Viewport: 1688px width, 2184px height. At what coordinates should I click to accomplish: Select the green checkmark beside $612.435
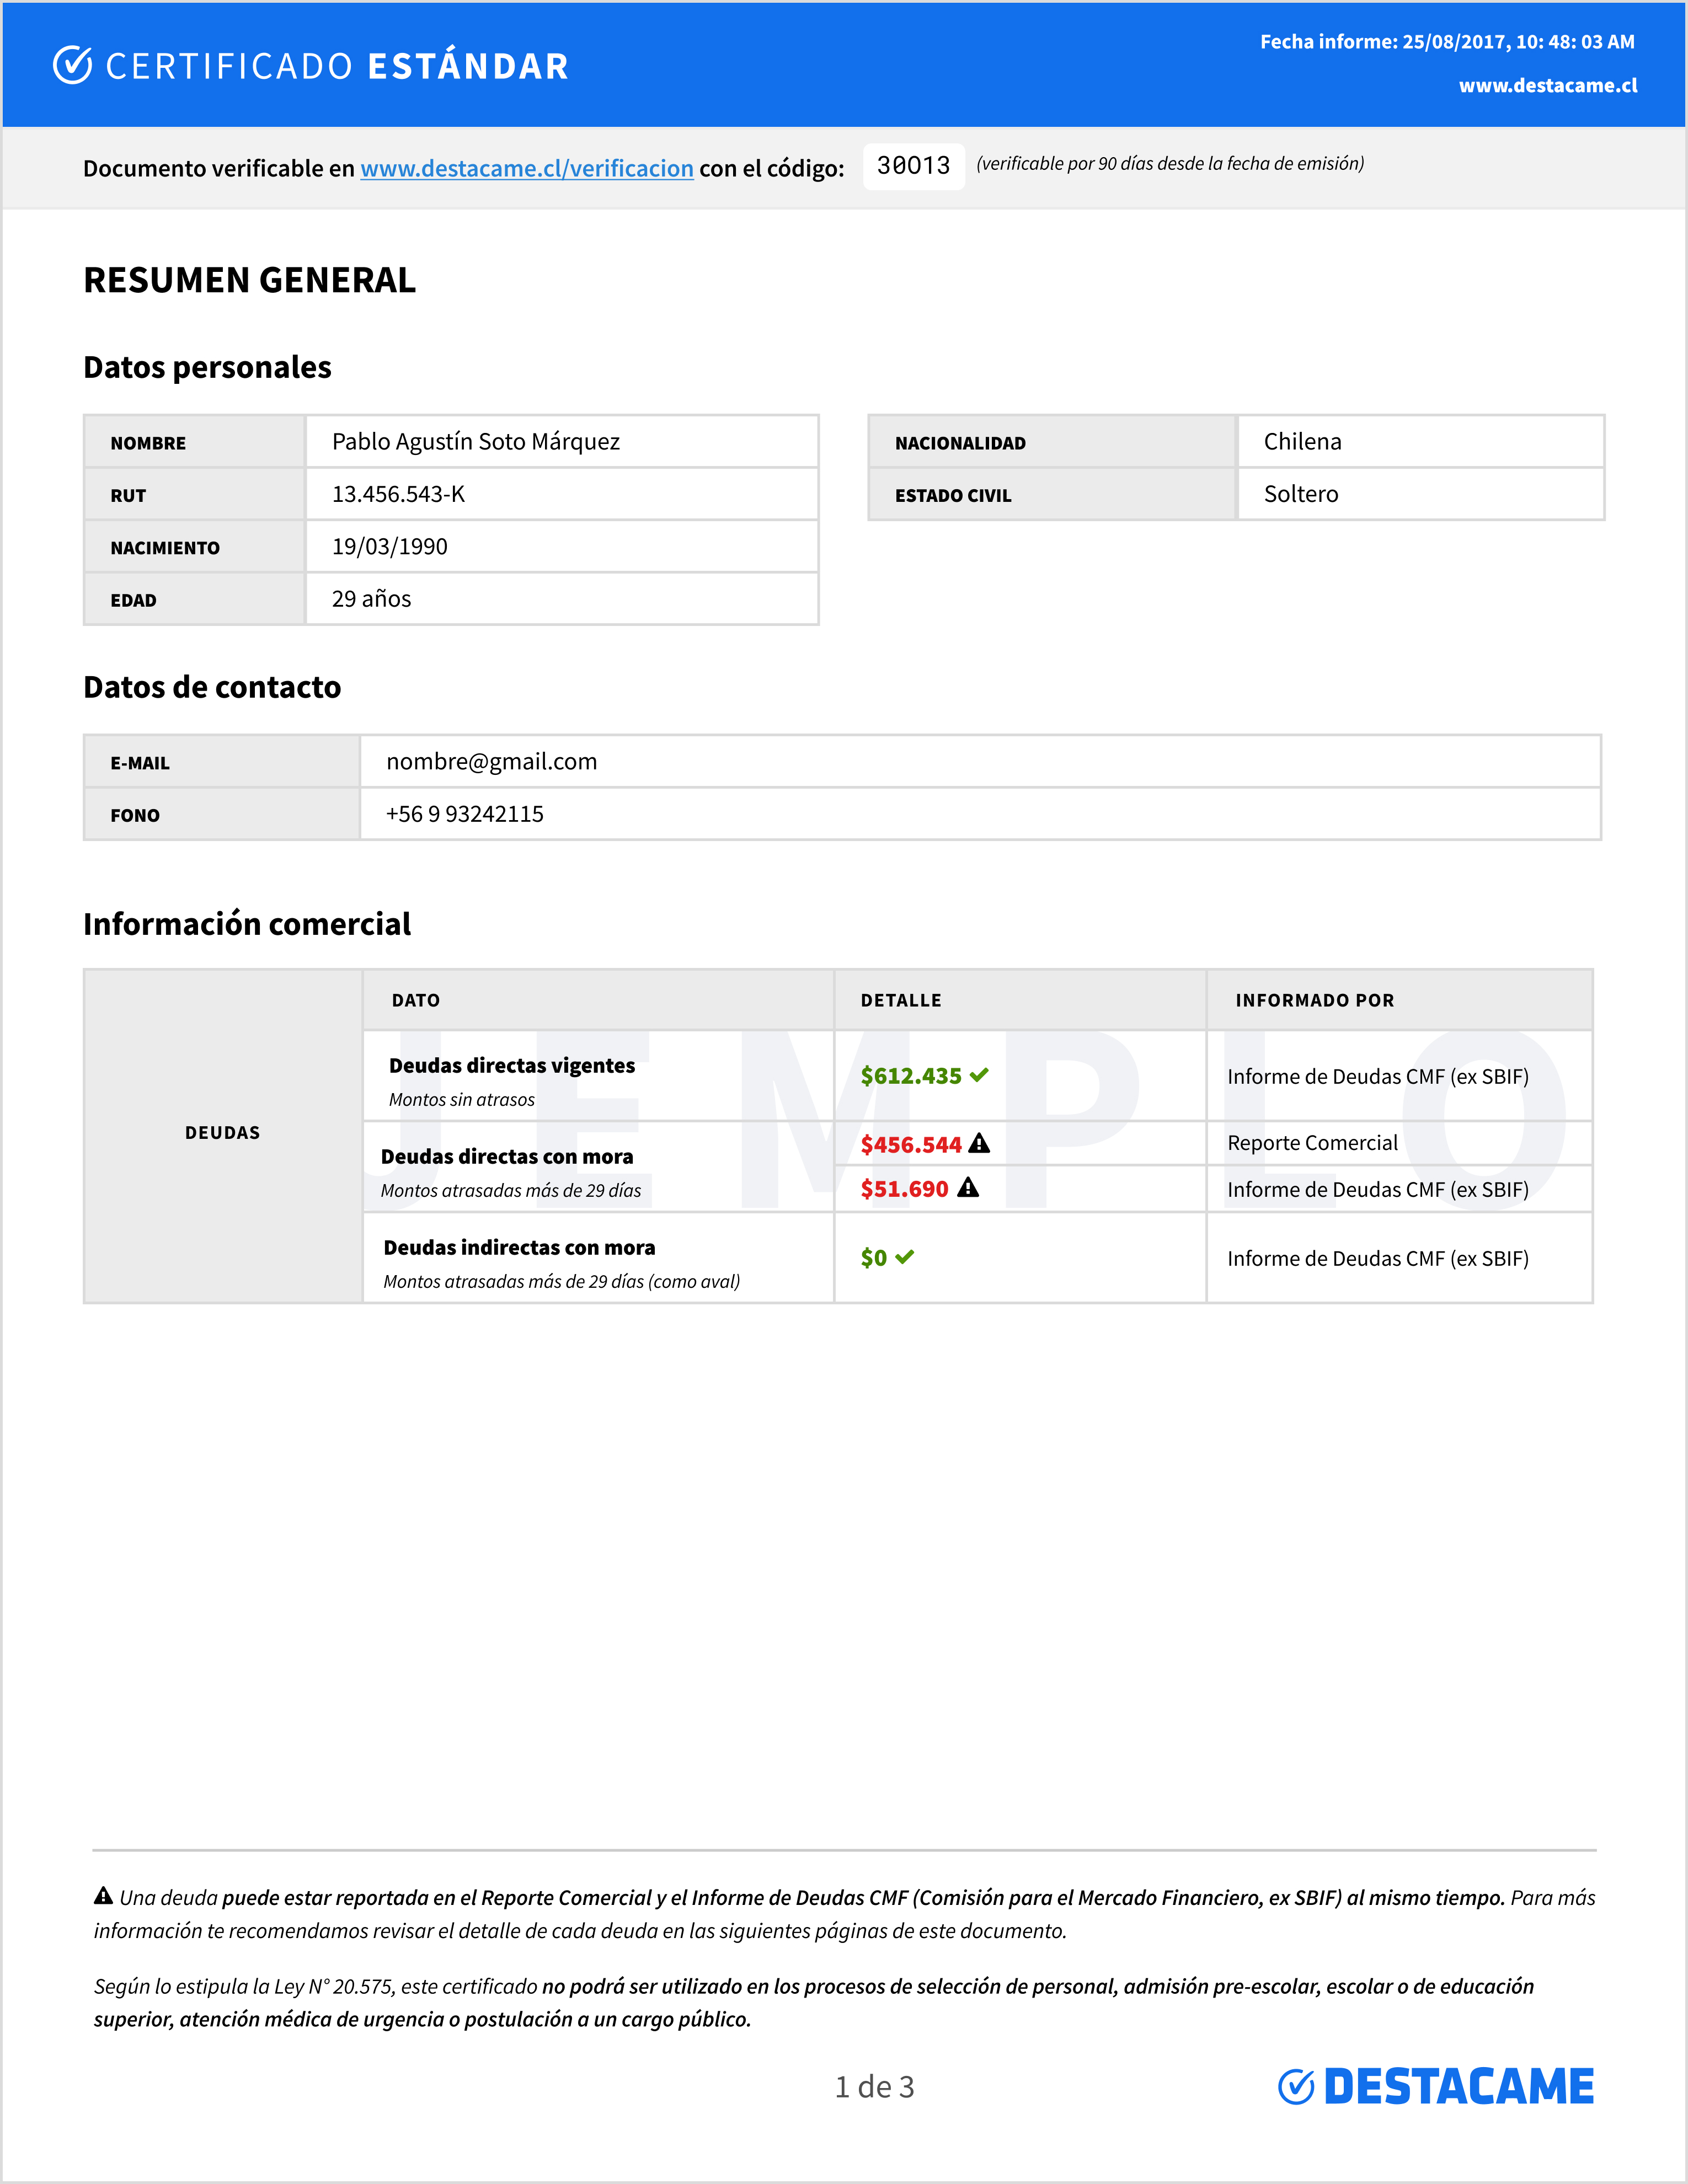click(980, 1076)
